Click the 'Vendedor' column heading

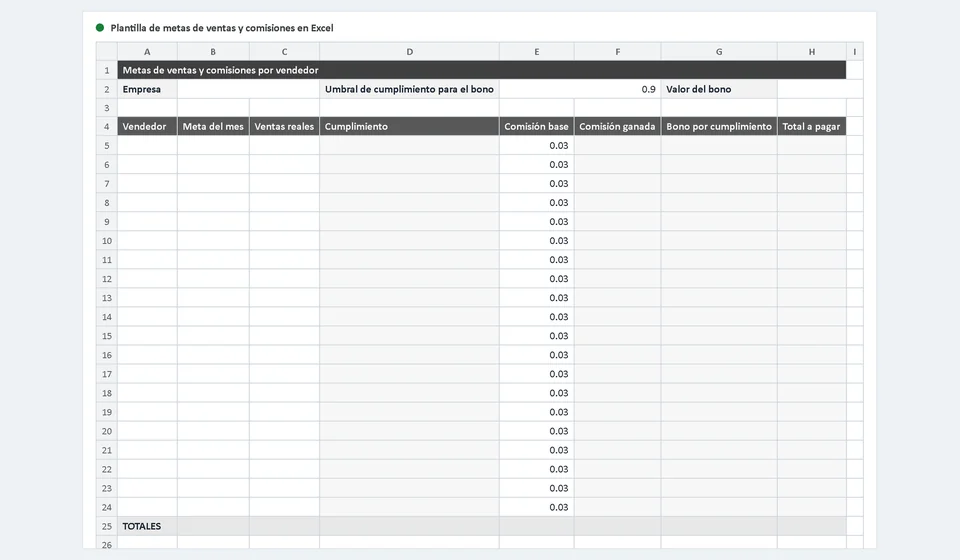pyautogui.click(x=147, y=126)
